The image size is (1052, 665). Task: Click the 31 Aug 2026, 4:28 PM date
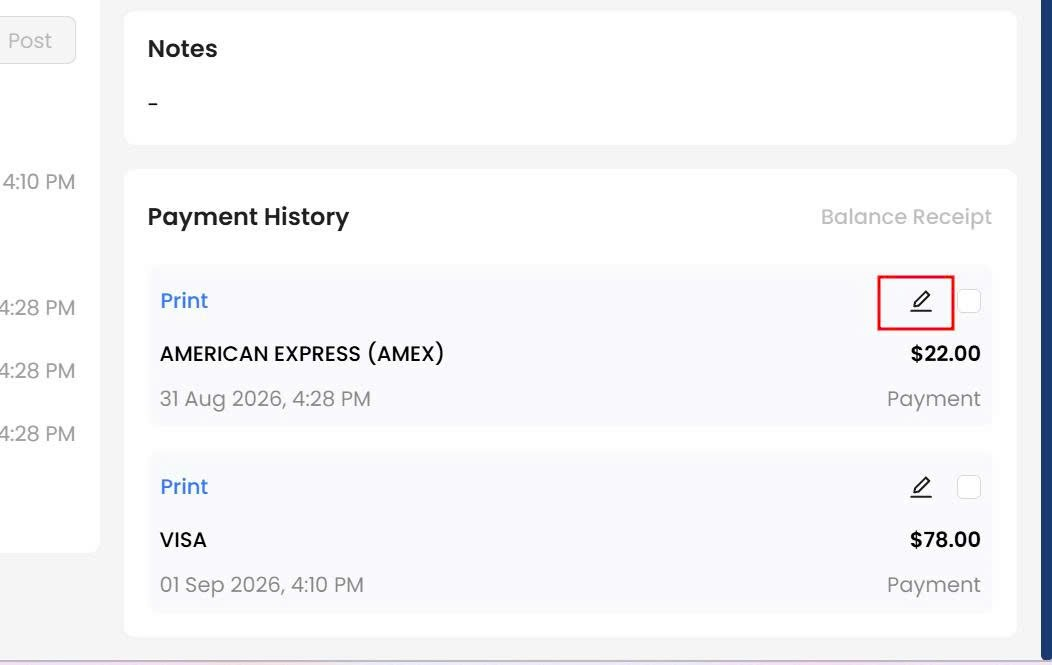[x=265, y=399]
